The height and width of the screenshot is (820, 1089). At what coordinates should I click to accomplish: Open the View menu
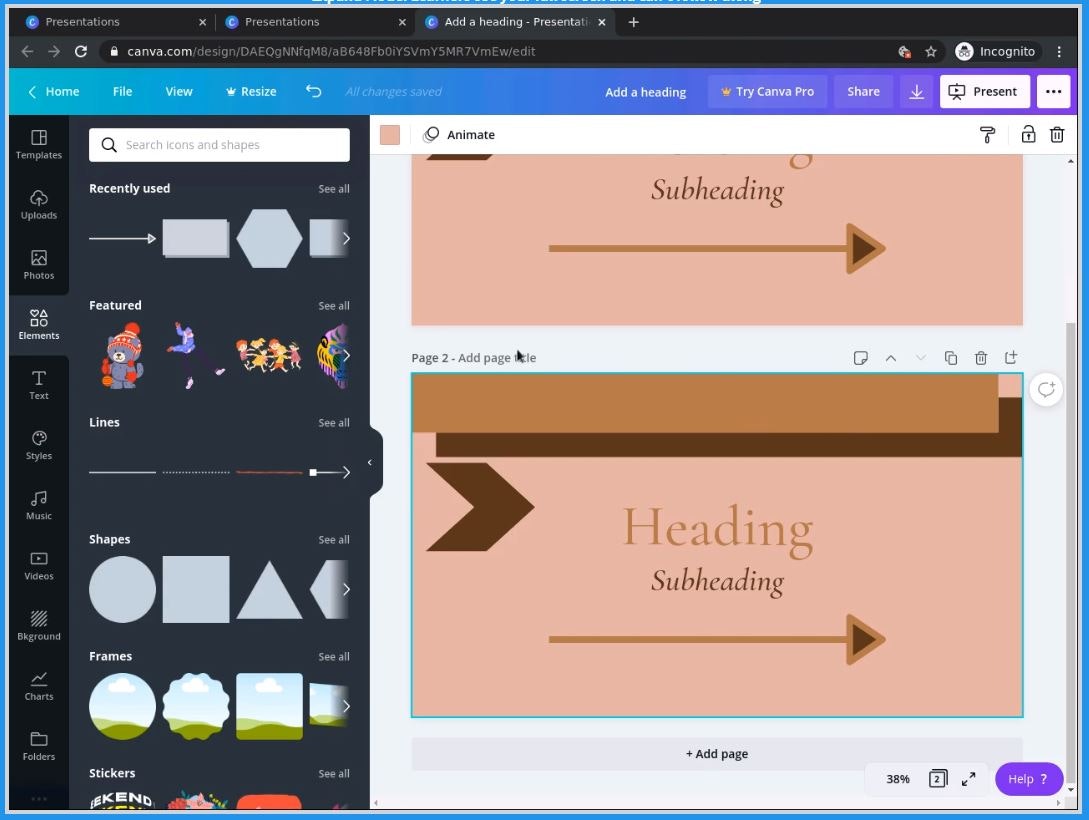178,92
